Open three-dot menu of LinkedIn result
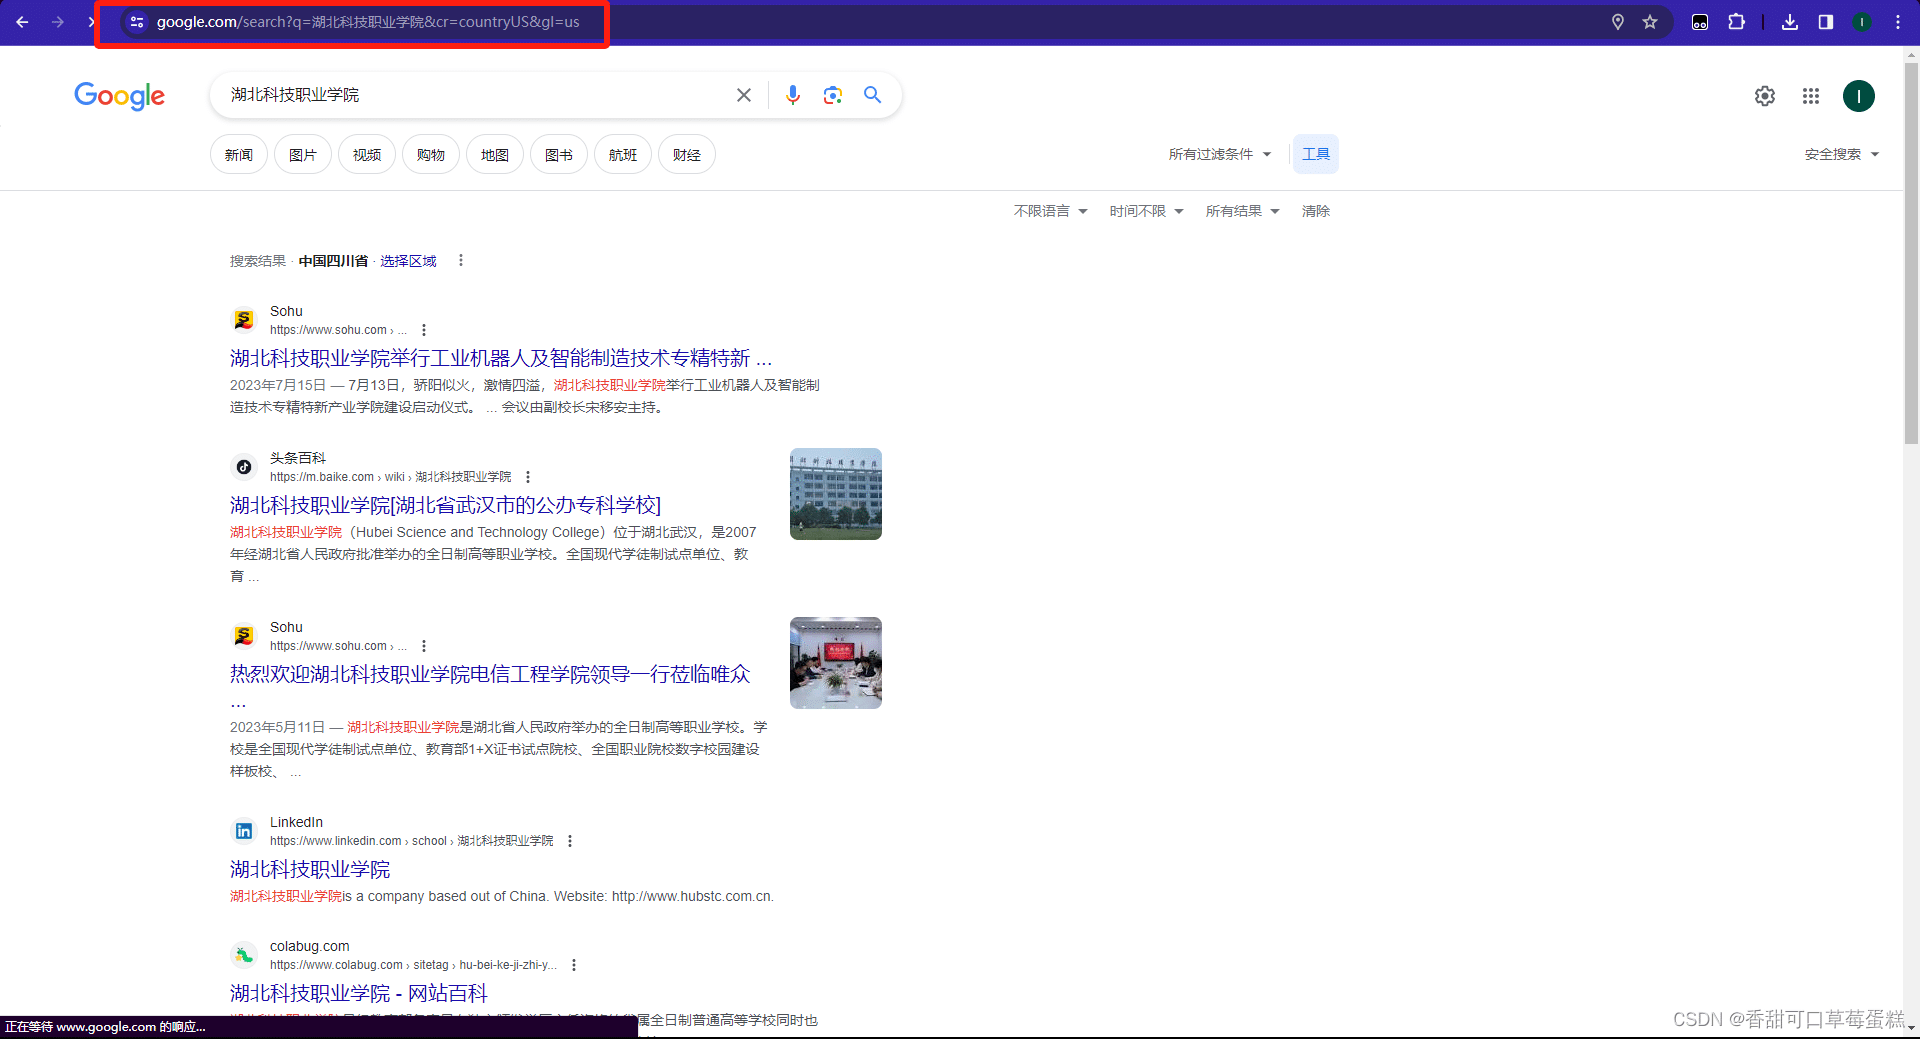Viewport: 1920px width, 1039px height. pos(570,841)
